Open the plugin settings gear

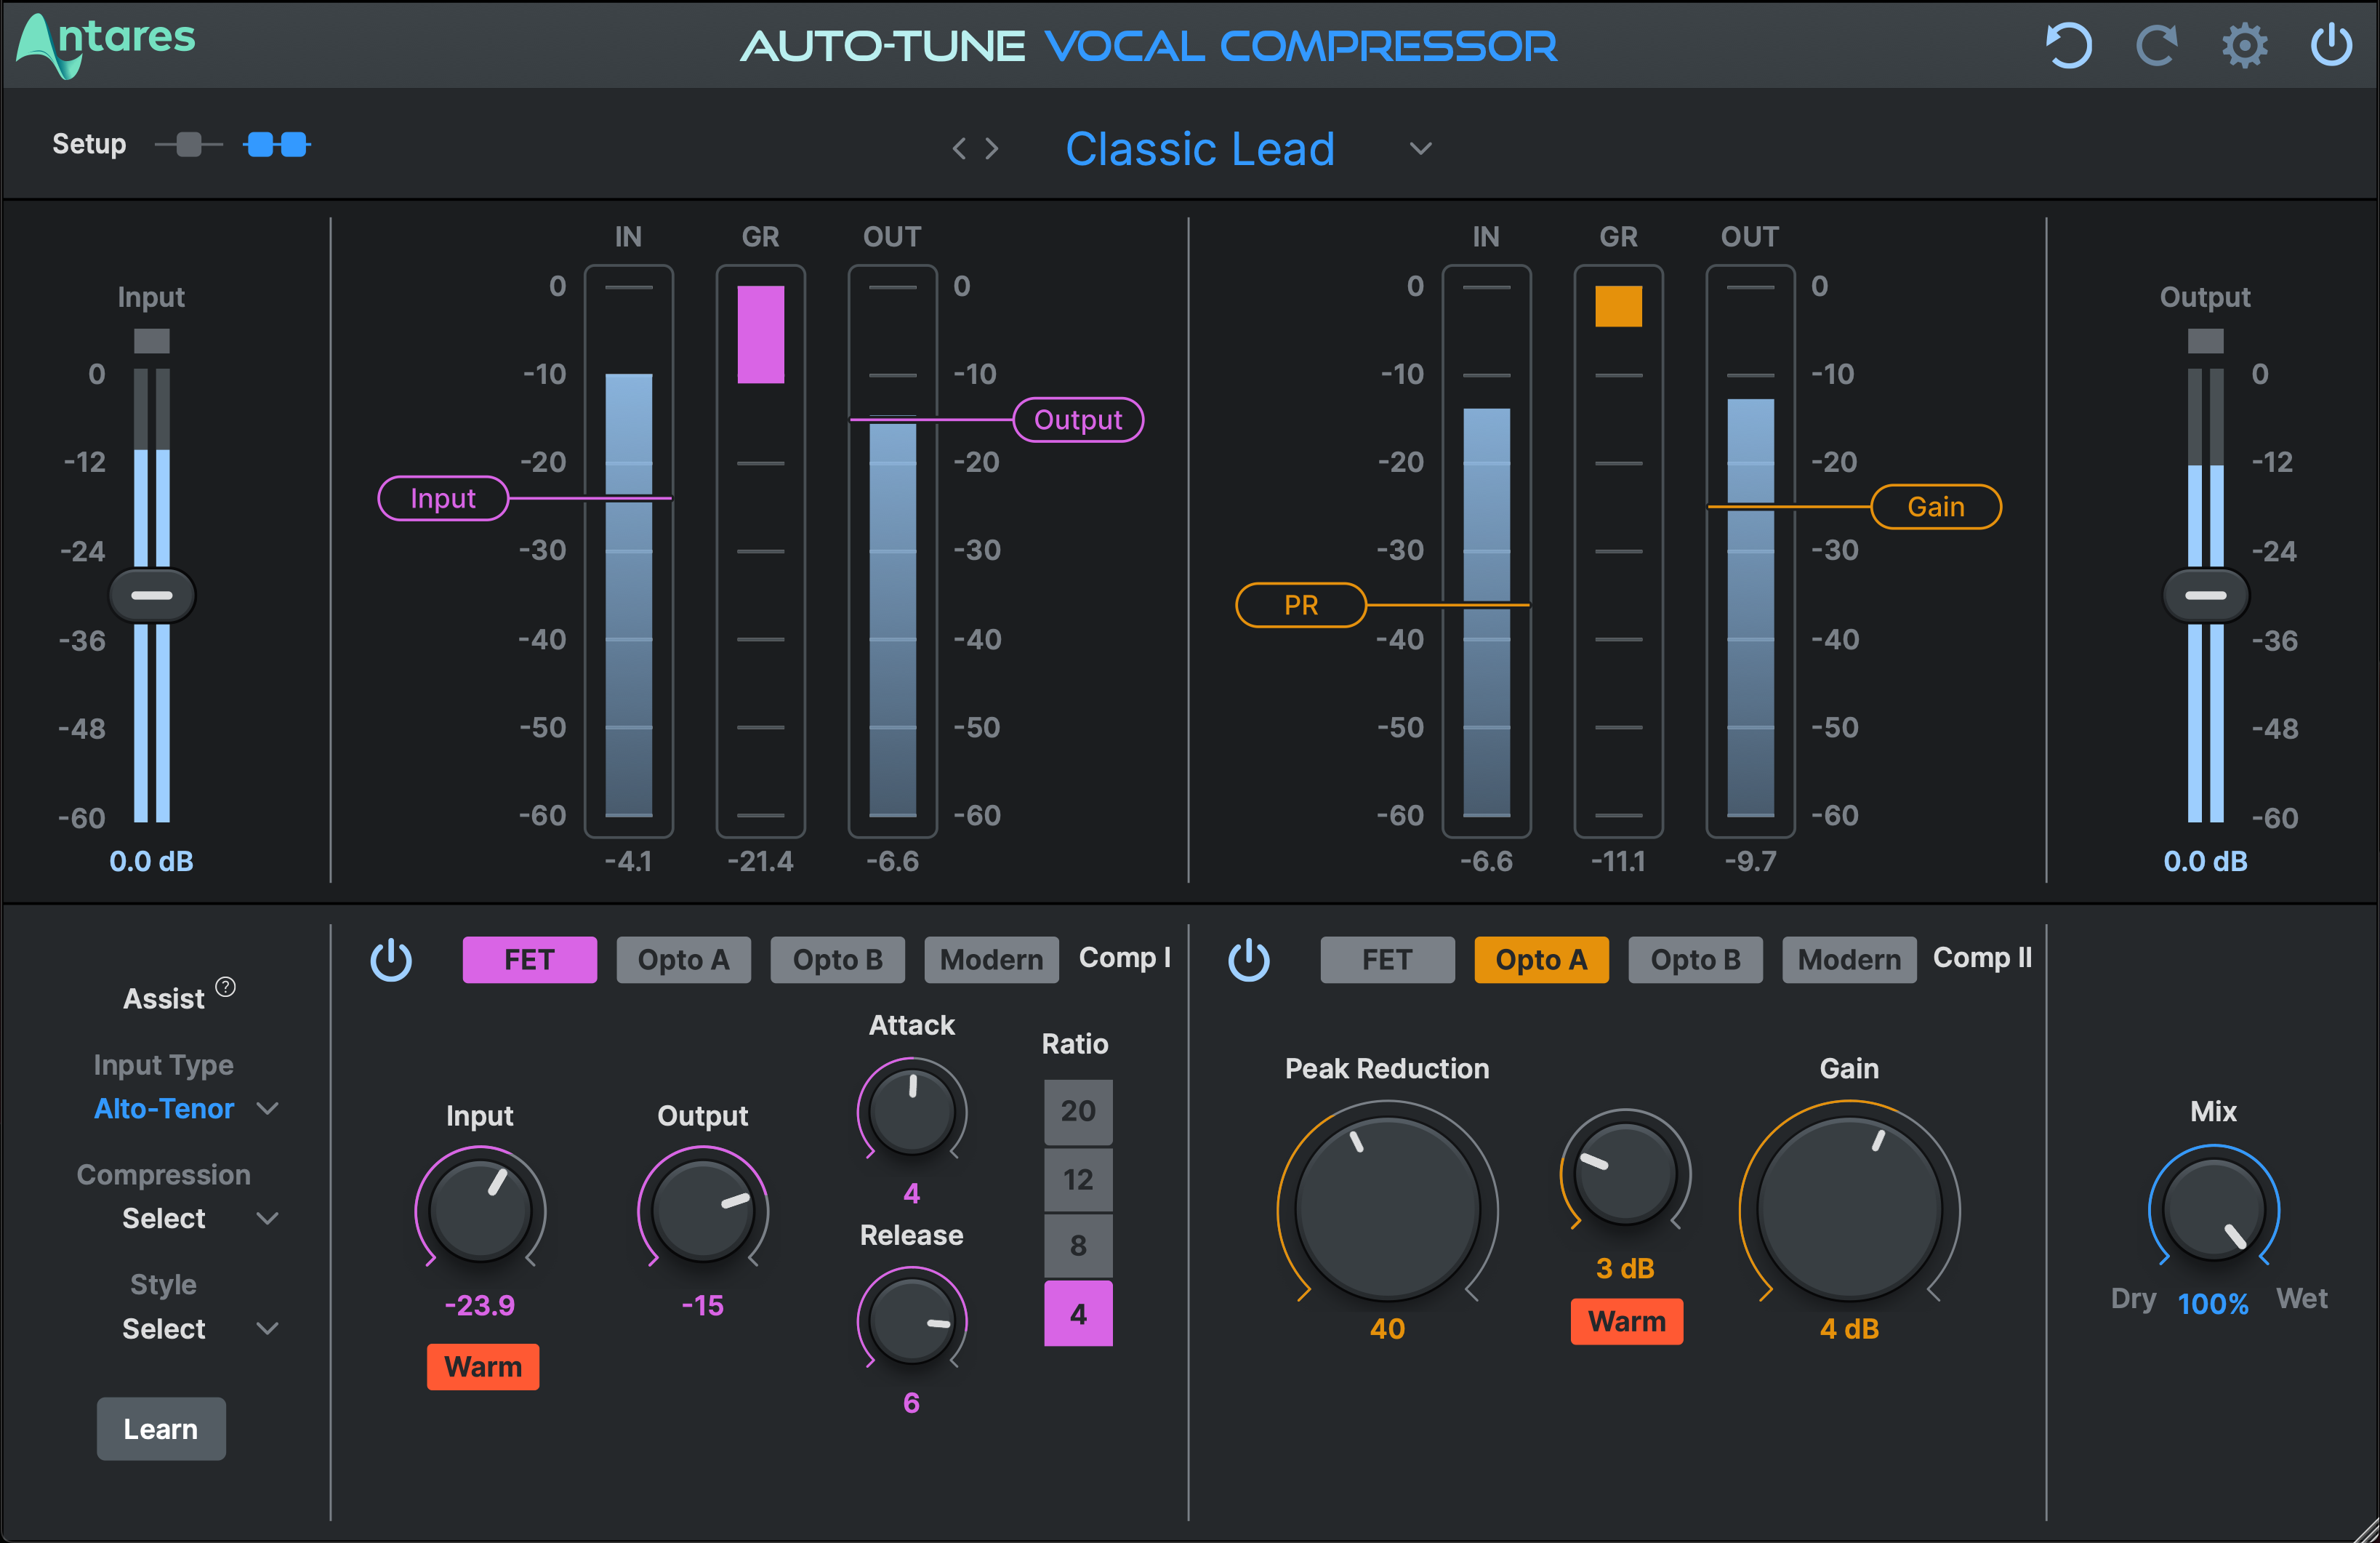[x=2245, y=45]
